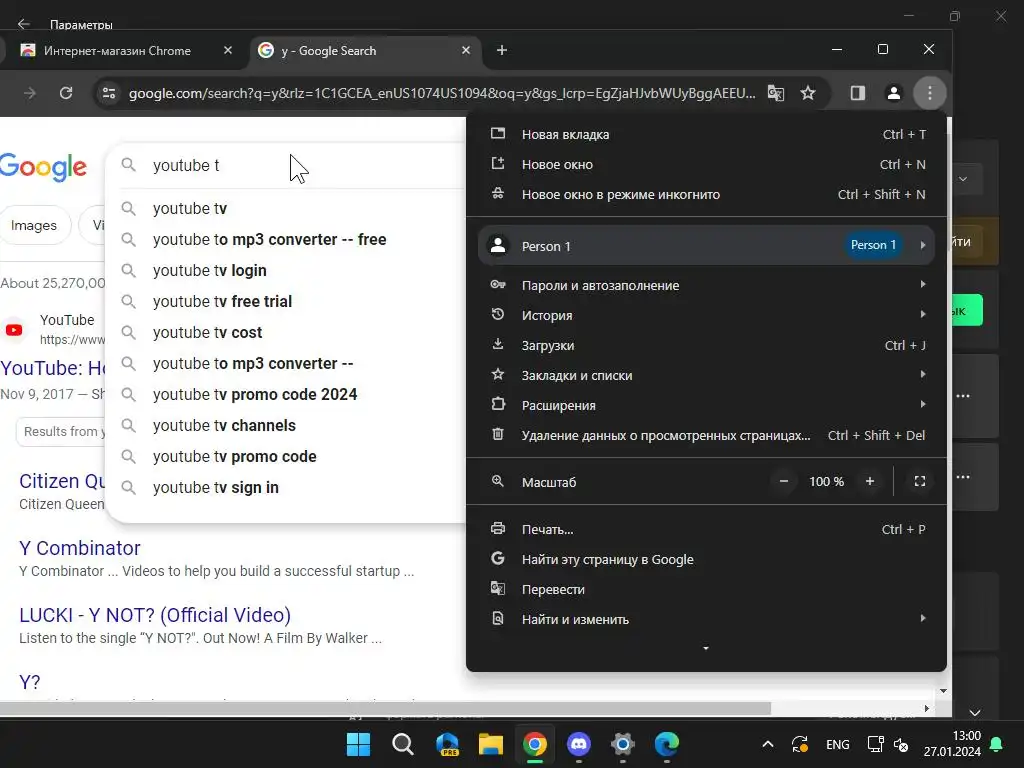Open the Windows Start button
Viewport: 1024px width, 768px height.
point(358,744)
